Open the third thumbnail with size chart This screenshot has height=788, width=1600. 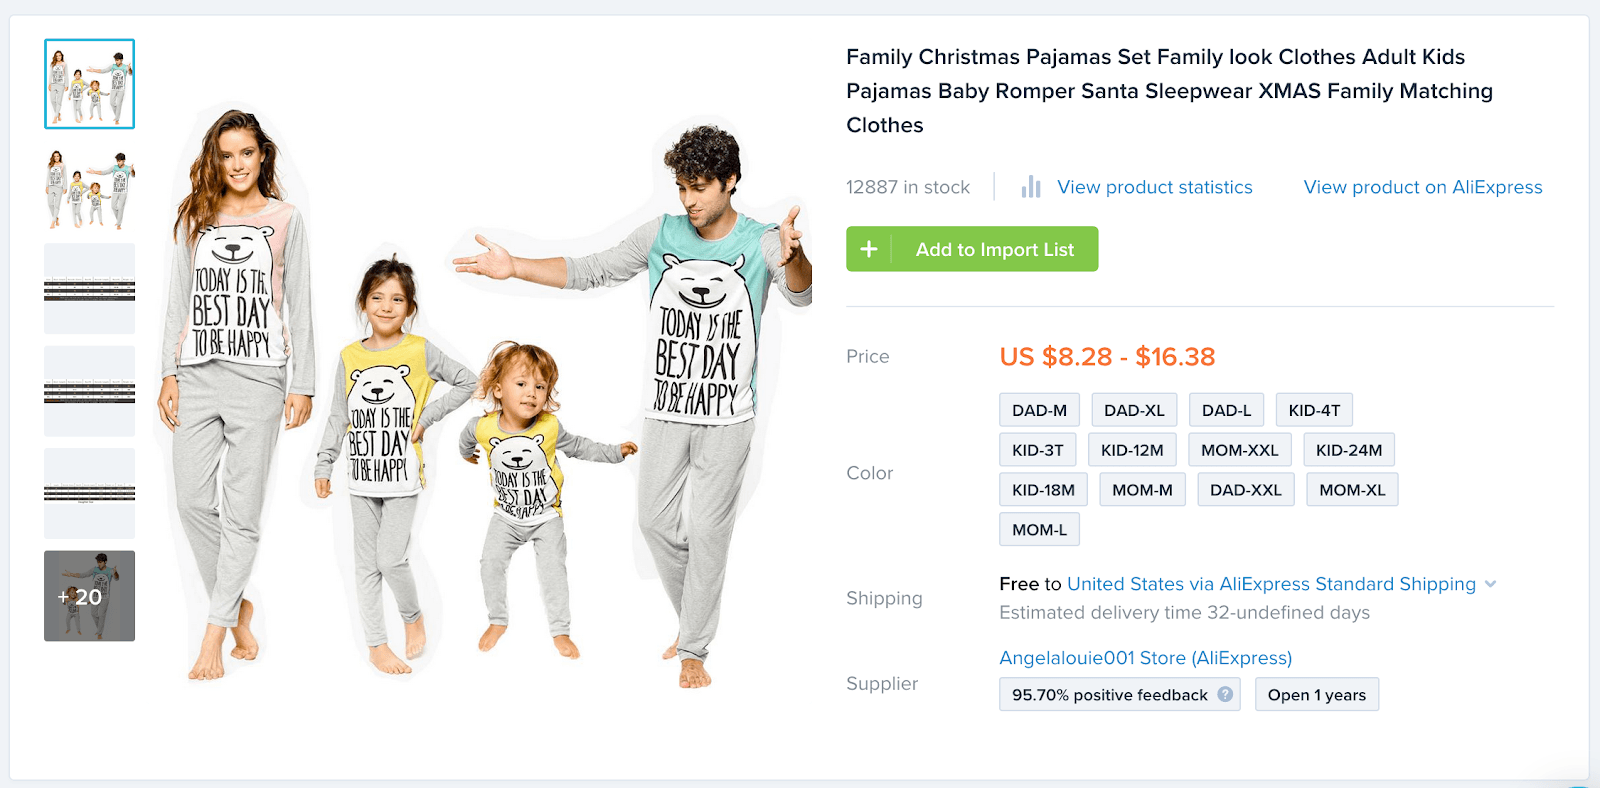click(x=89, y=289)
